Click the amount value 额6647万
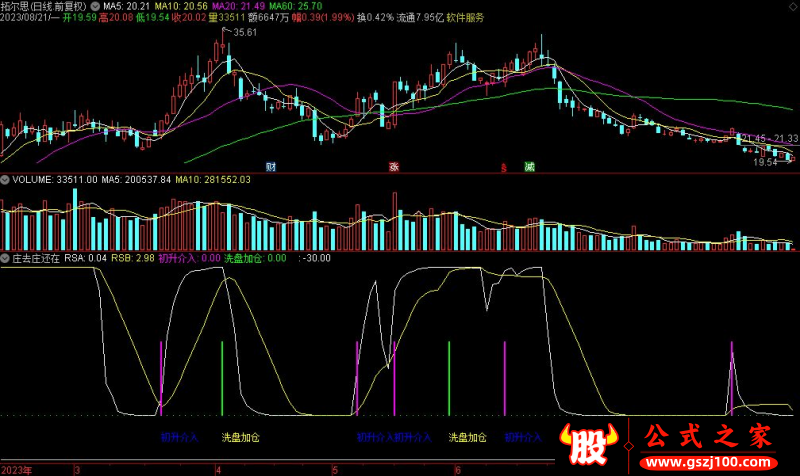The width and height of the screenshot is (800, 476). (269, 17)
